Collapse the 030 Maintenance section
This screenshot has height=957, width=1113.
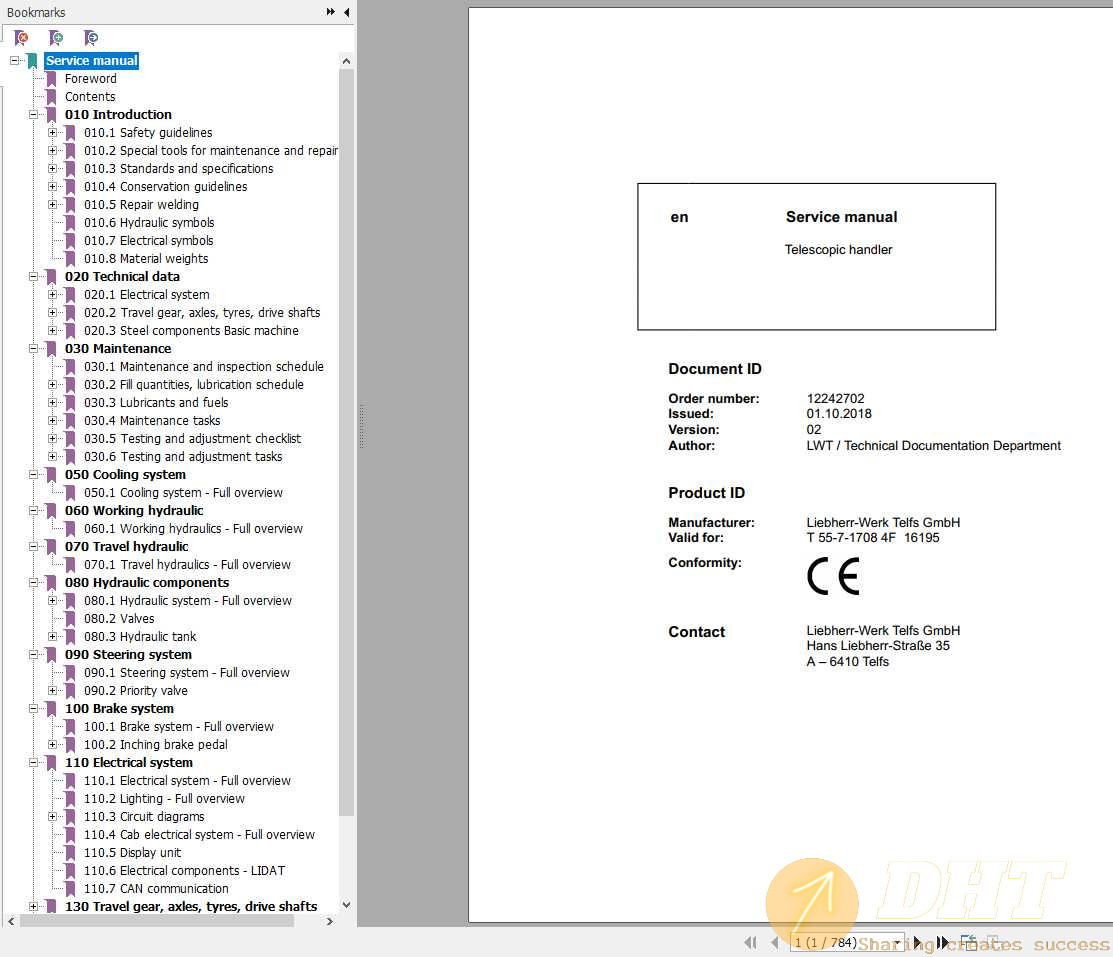[x=33, y=349]
